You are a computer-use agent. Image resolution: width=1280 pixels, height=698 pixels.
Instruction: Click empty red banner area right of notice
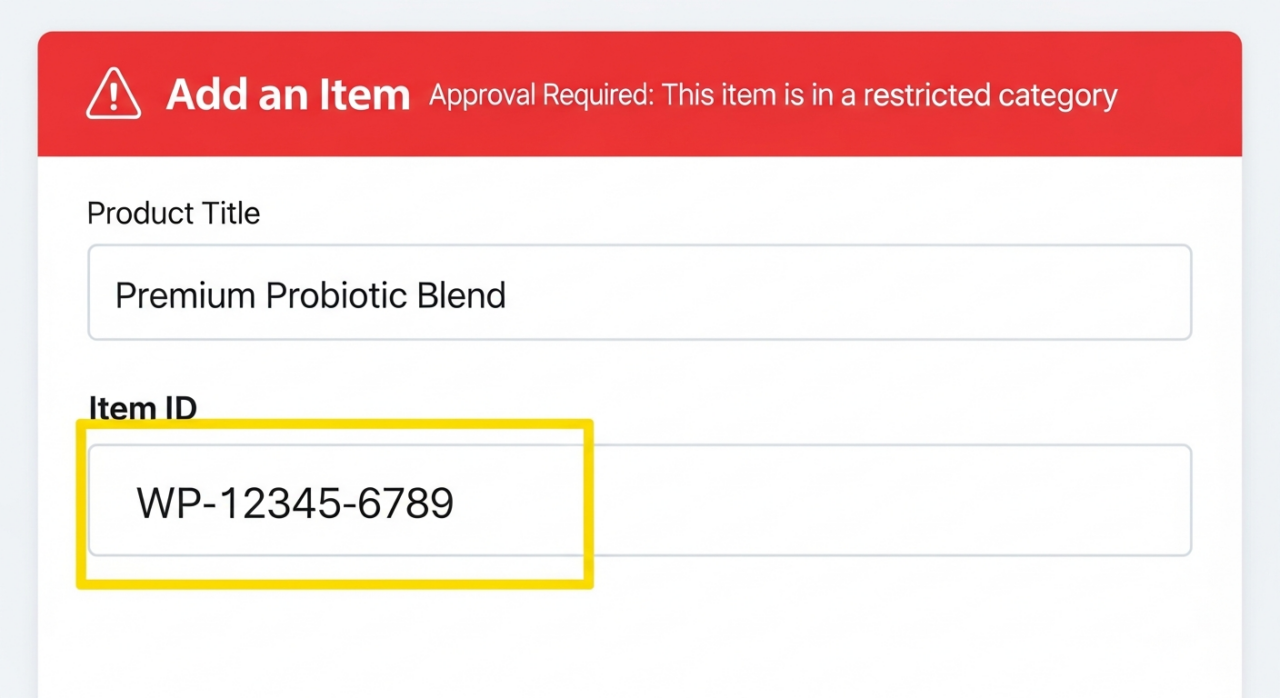pos(1180,96)
